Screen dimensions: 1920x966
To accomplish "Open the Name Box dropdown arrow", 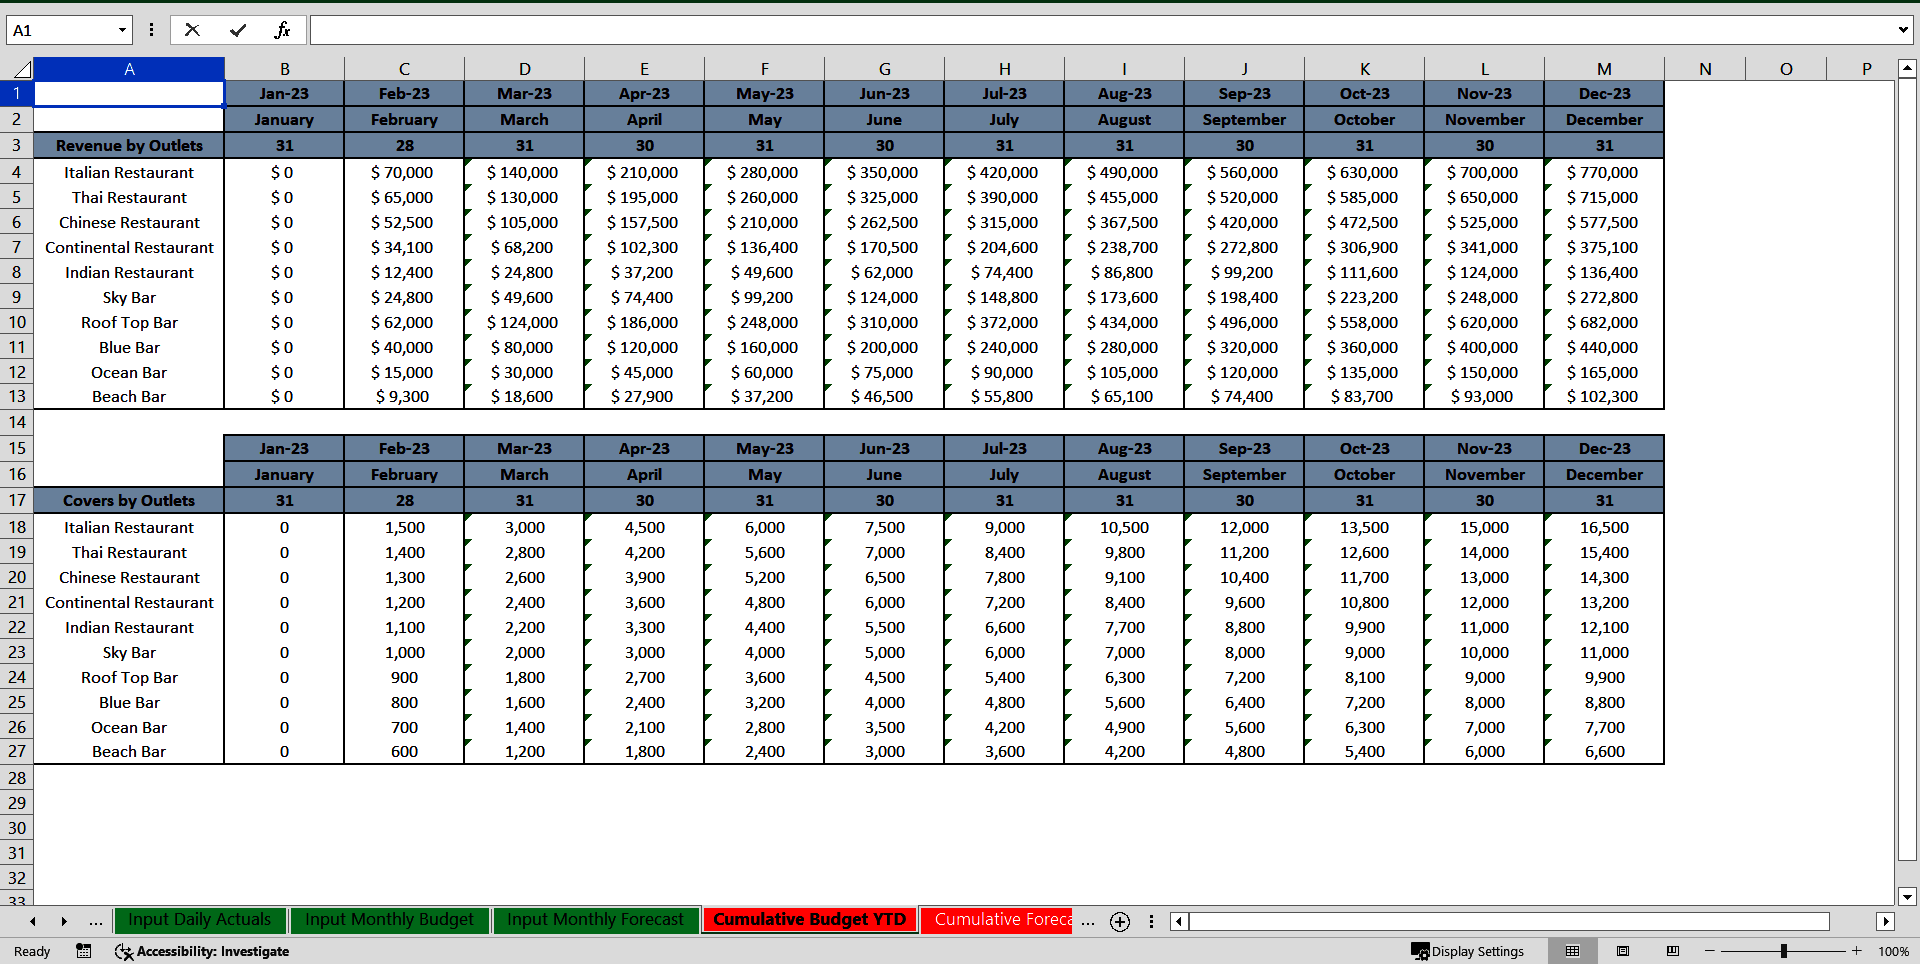I will [x=122, y=30].
